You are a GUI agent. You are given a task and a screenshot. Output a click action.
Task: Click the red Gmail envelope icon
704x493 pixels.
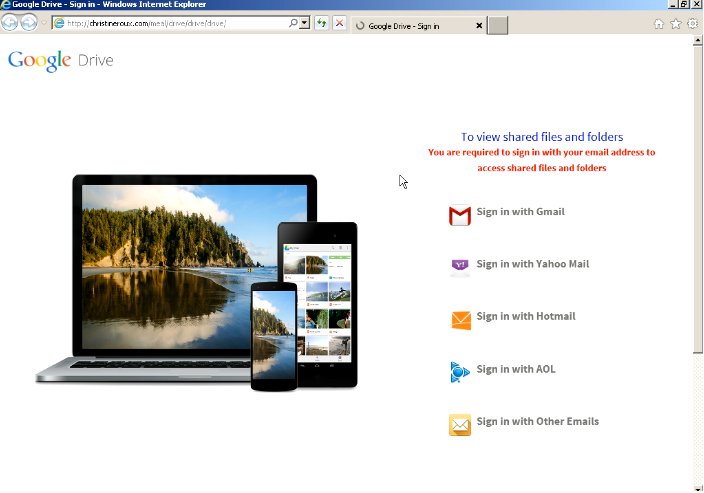(x=460, y=216)
